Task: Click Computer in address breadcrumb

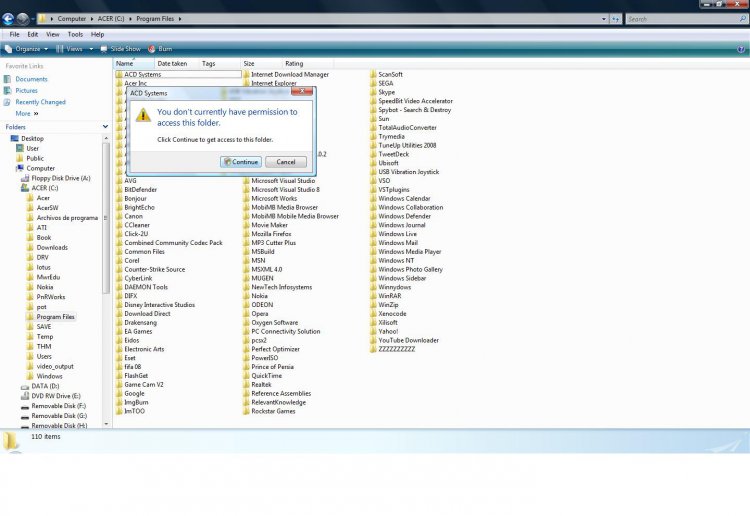Action: [x=71, y=19]
